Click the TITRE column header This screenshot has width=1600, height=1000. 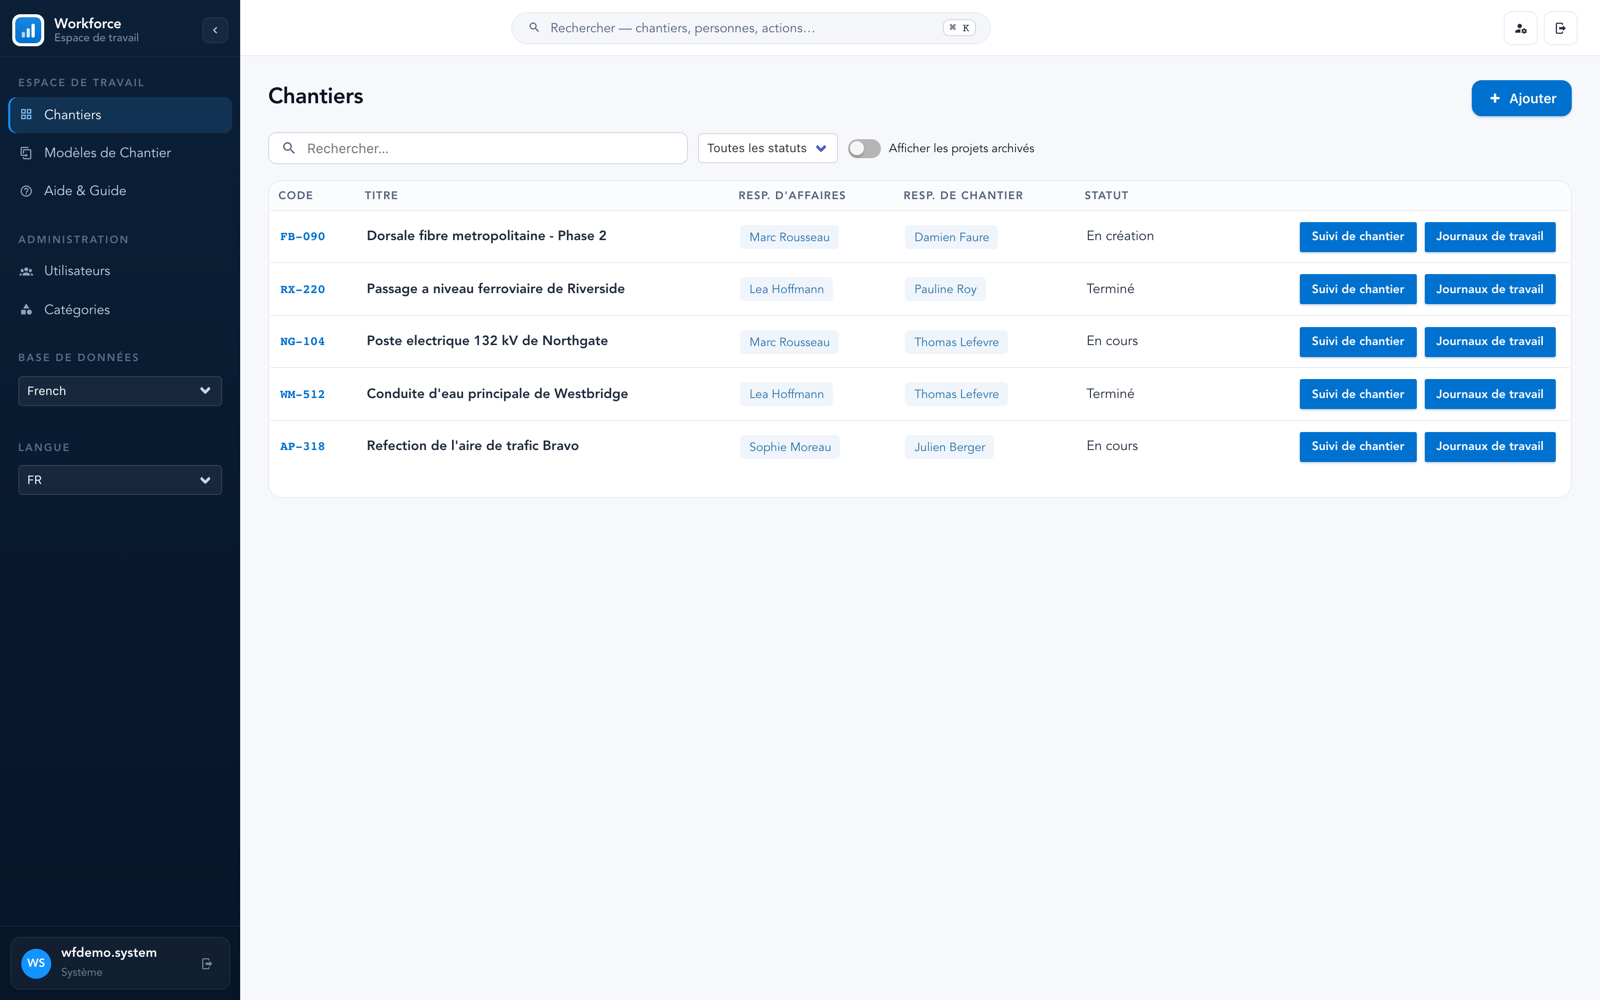pyautogui.click(x=381, y=196)
